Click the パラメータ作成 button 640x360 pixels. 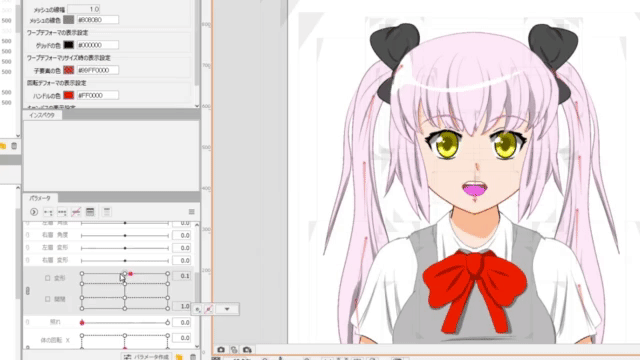(147, 357)
